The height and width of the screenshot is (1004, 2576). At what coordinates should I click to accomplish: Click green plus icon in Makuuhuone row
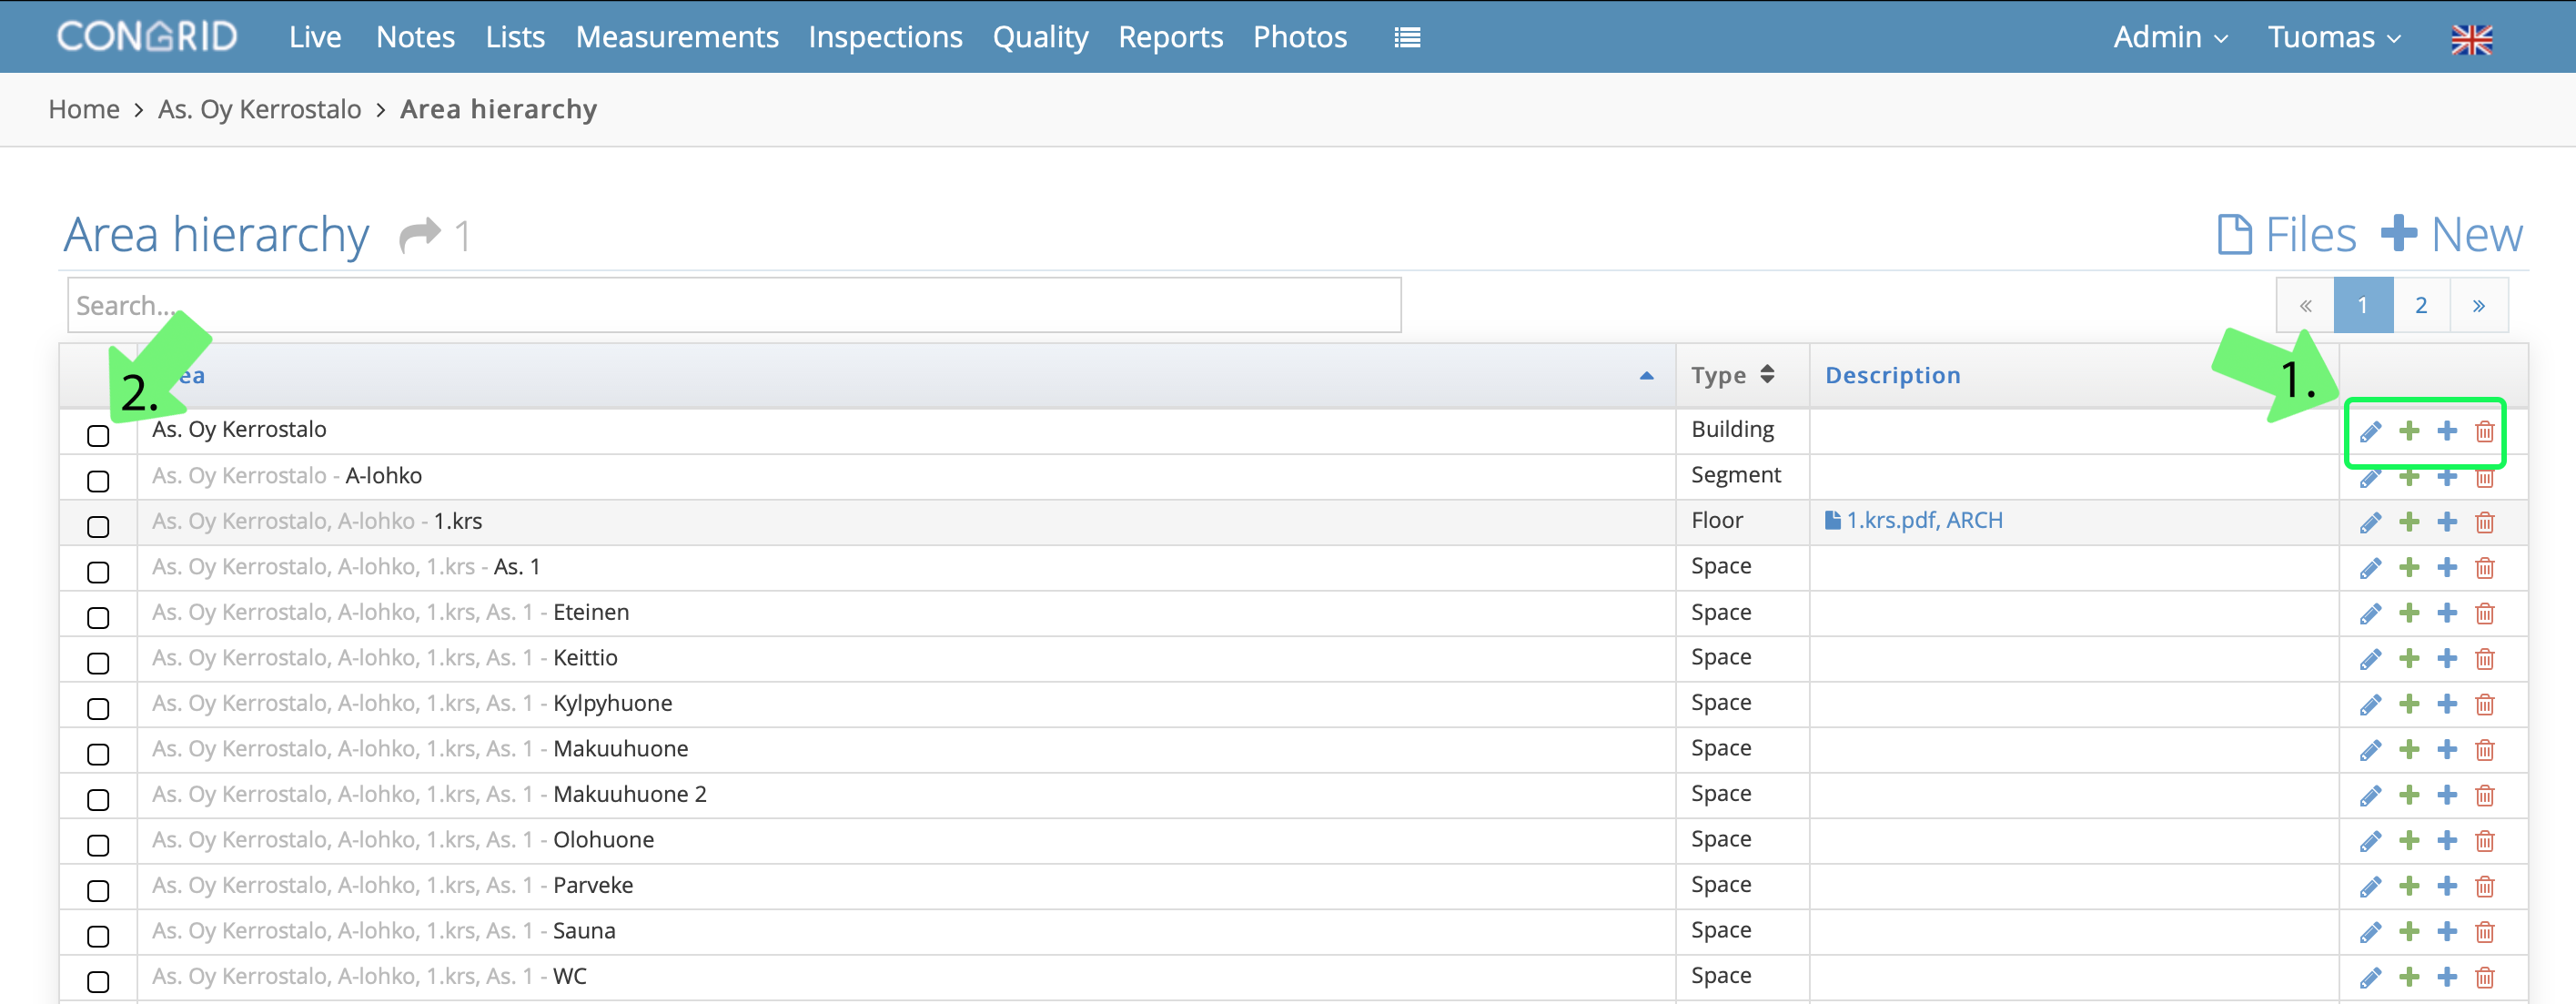point(2409,750)
